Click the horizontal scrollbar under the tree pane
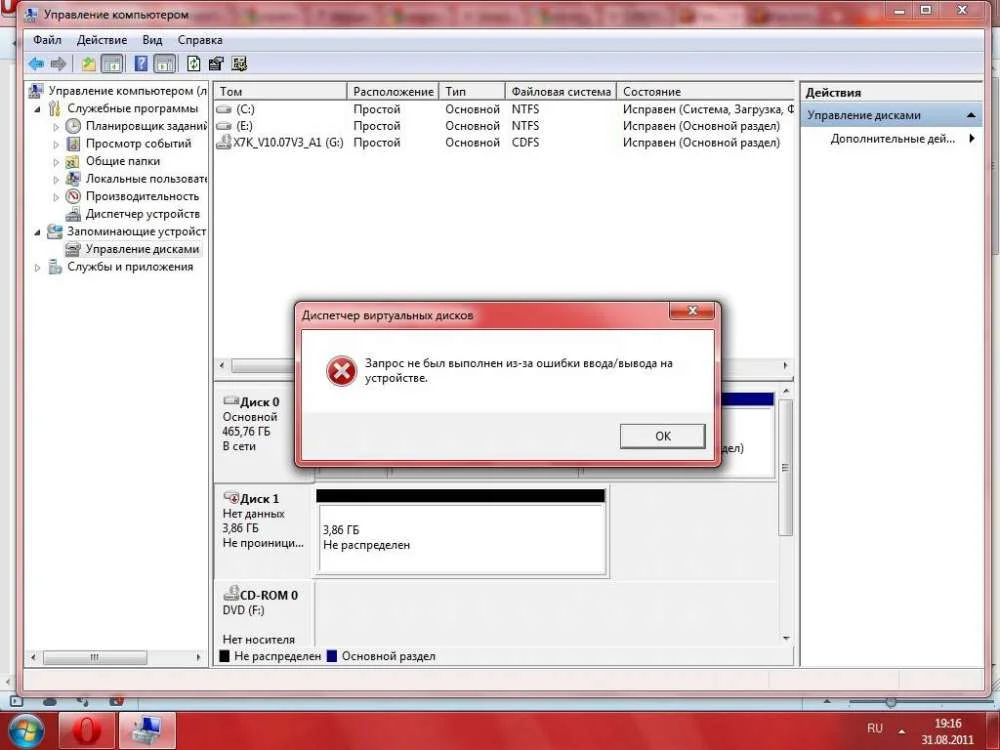 coord(95,657)
